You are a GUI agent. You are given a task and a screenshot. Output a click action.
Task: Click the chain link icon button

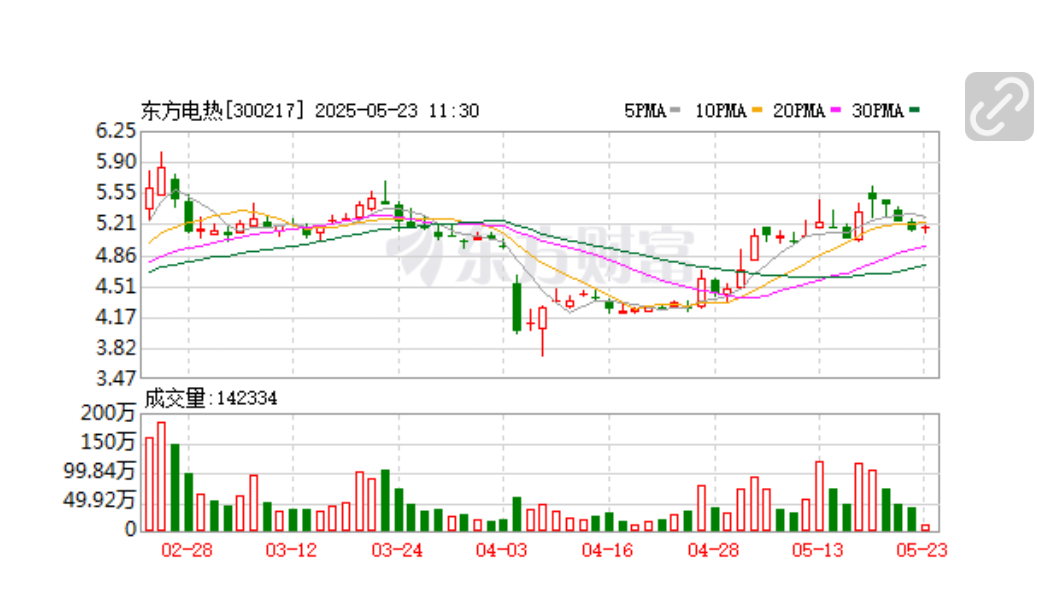[x=998, y=107]
